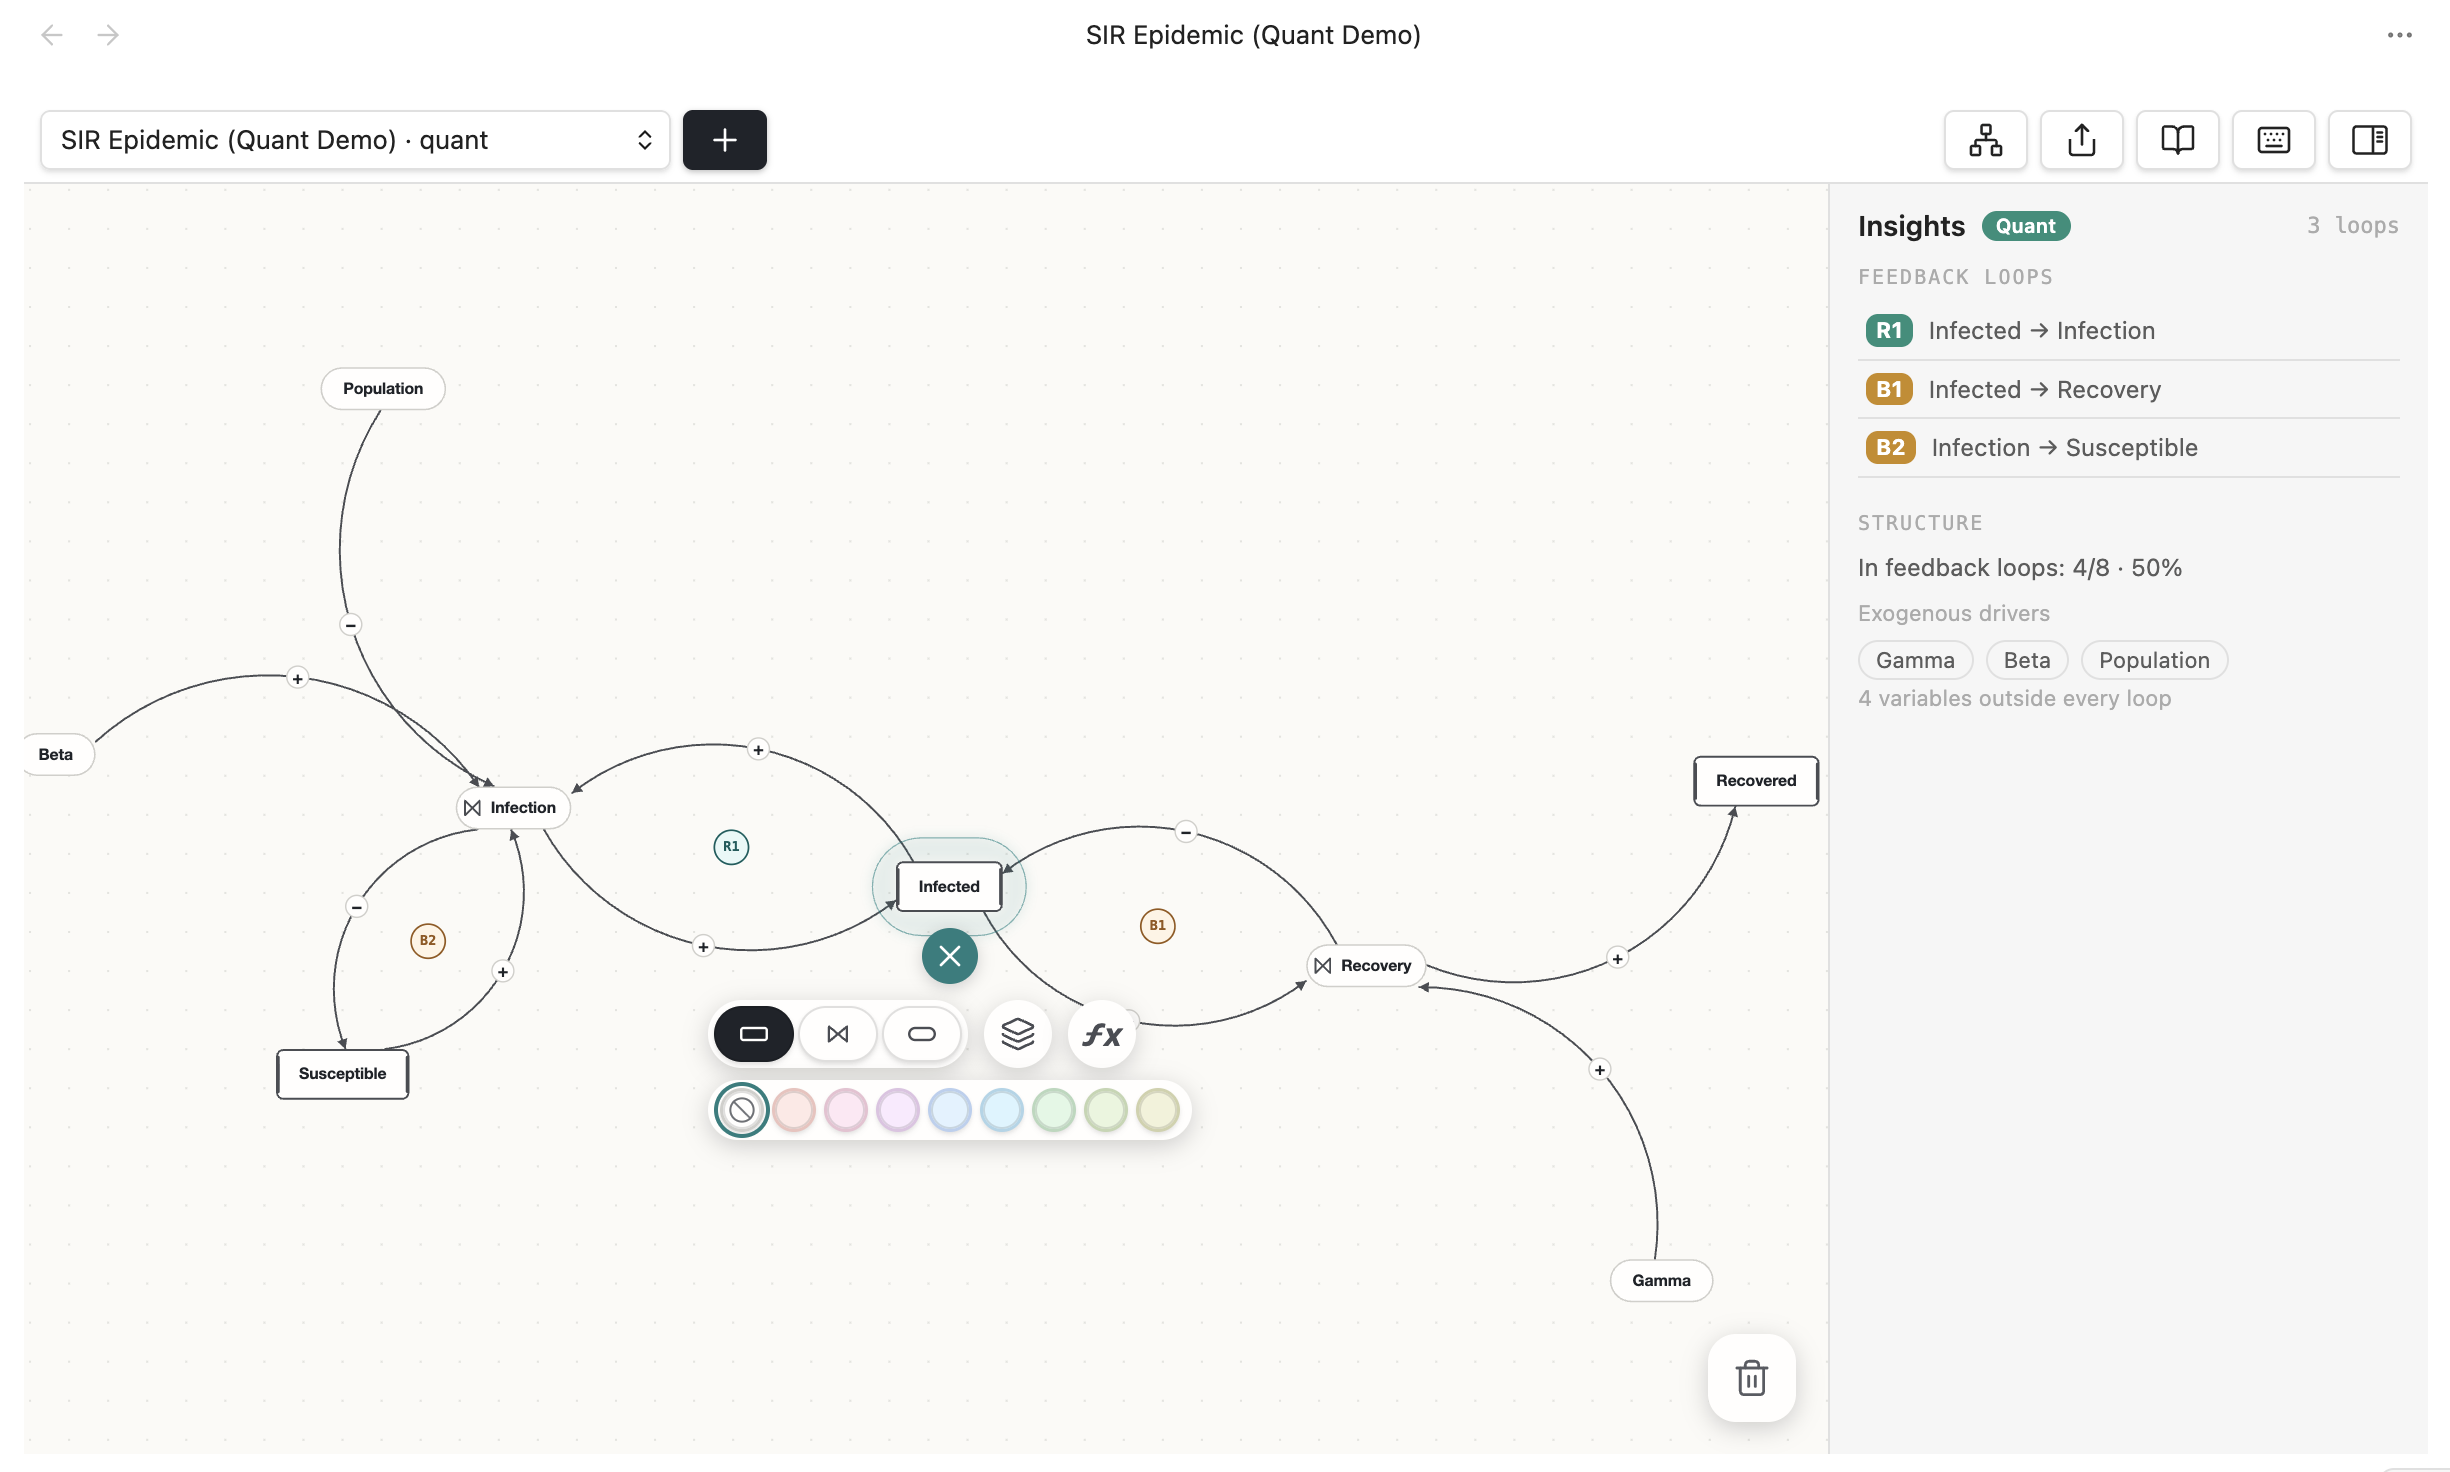Toggle plus polarity on Infected-to-Infection link
Screen dimensions: 2450x1472
coord(758,750)
